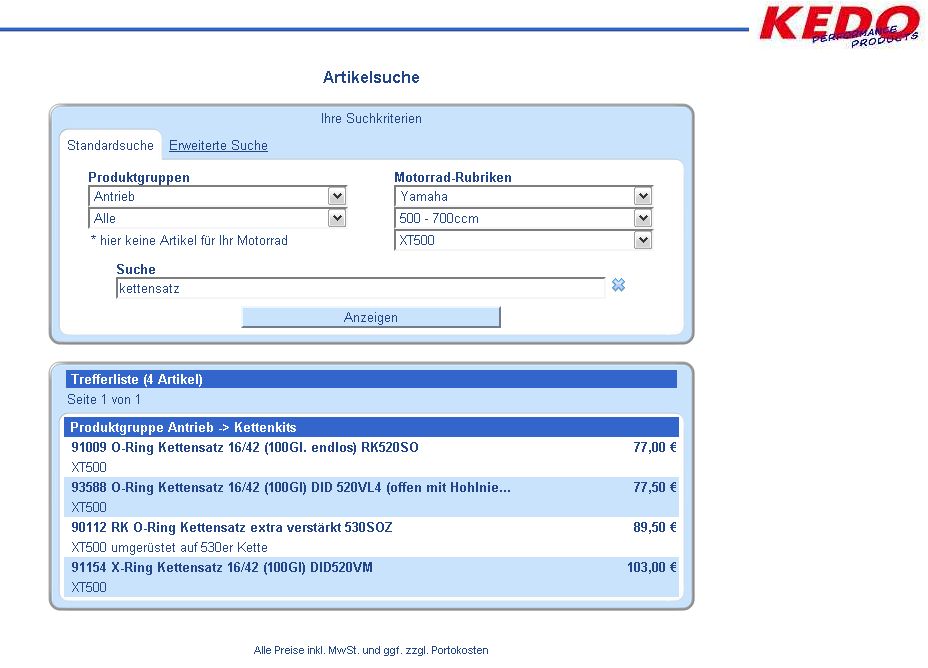
Task: Switch to the Erweiterte Suche tab
Action: coord(218,146)
